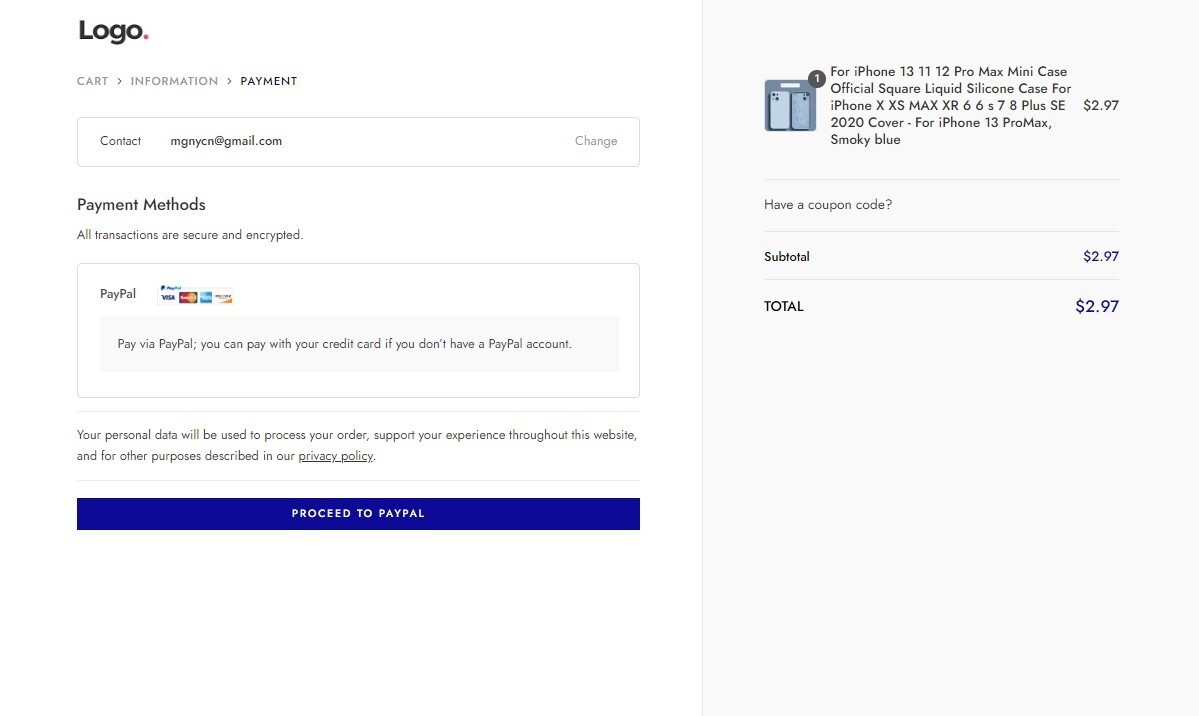Image resolution: width=1199 pixels, height=716 pixels.
Task: Click the Contact label
Action: tap(121, 141)
